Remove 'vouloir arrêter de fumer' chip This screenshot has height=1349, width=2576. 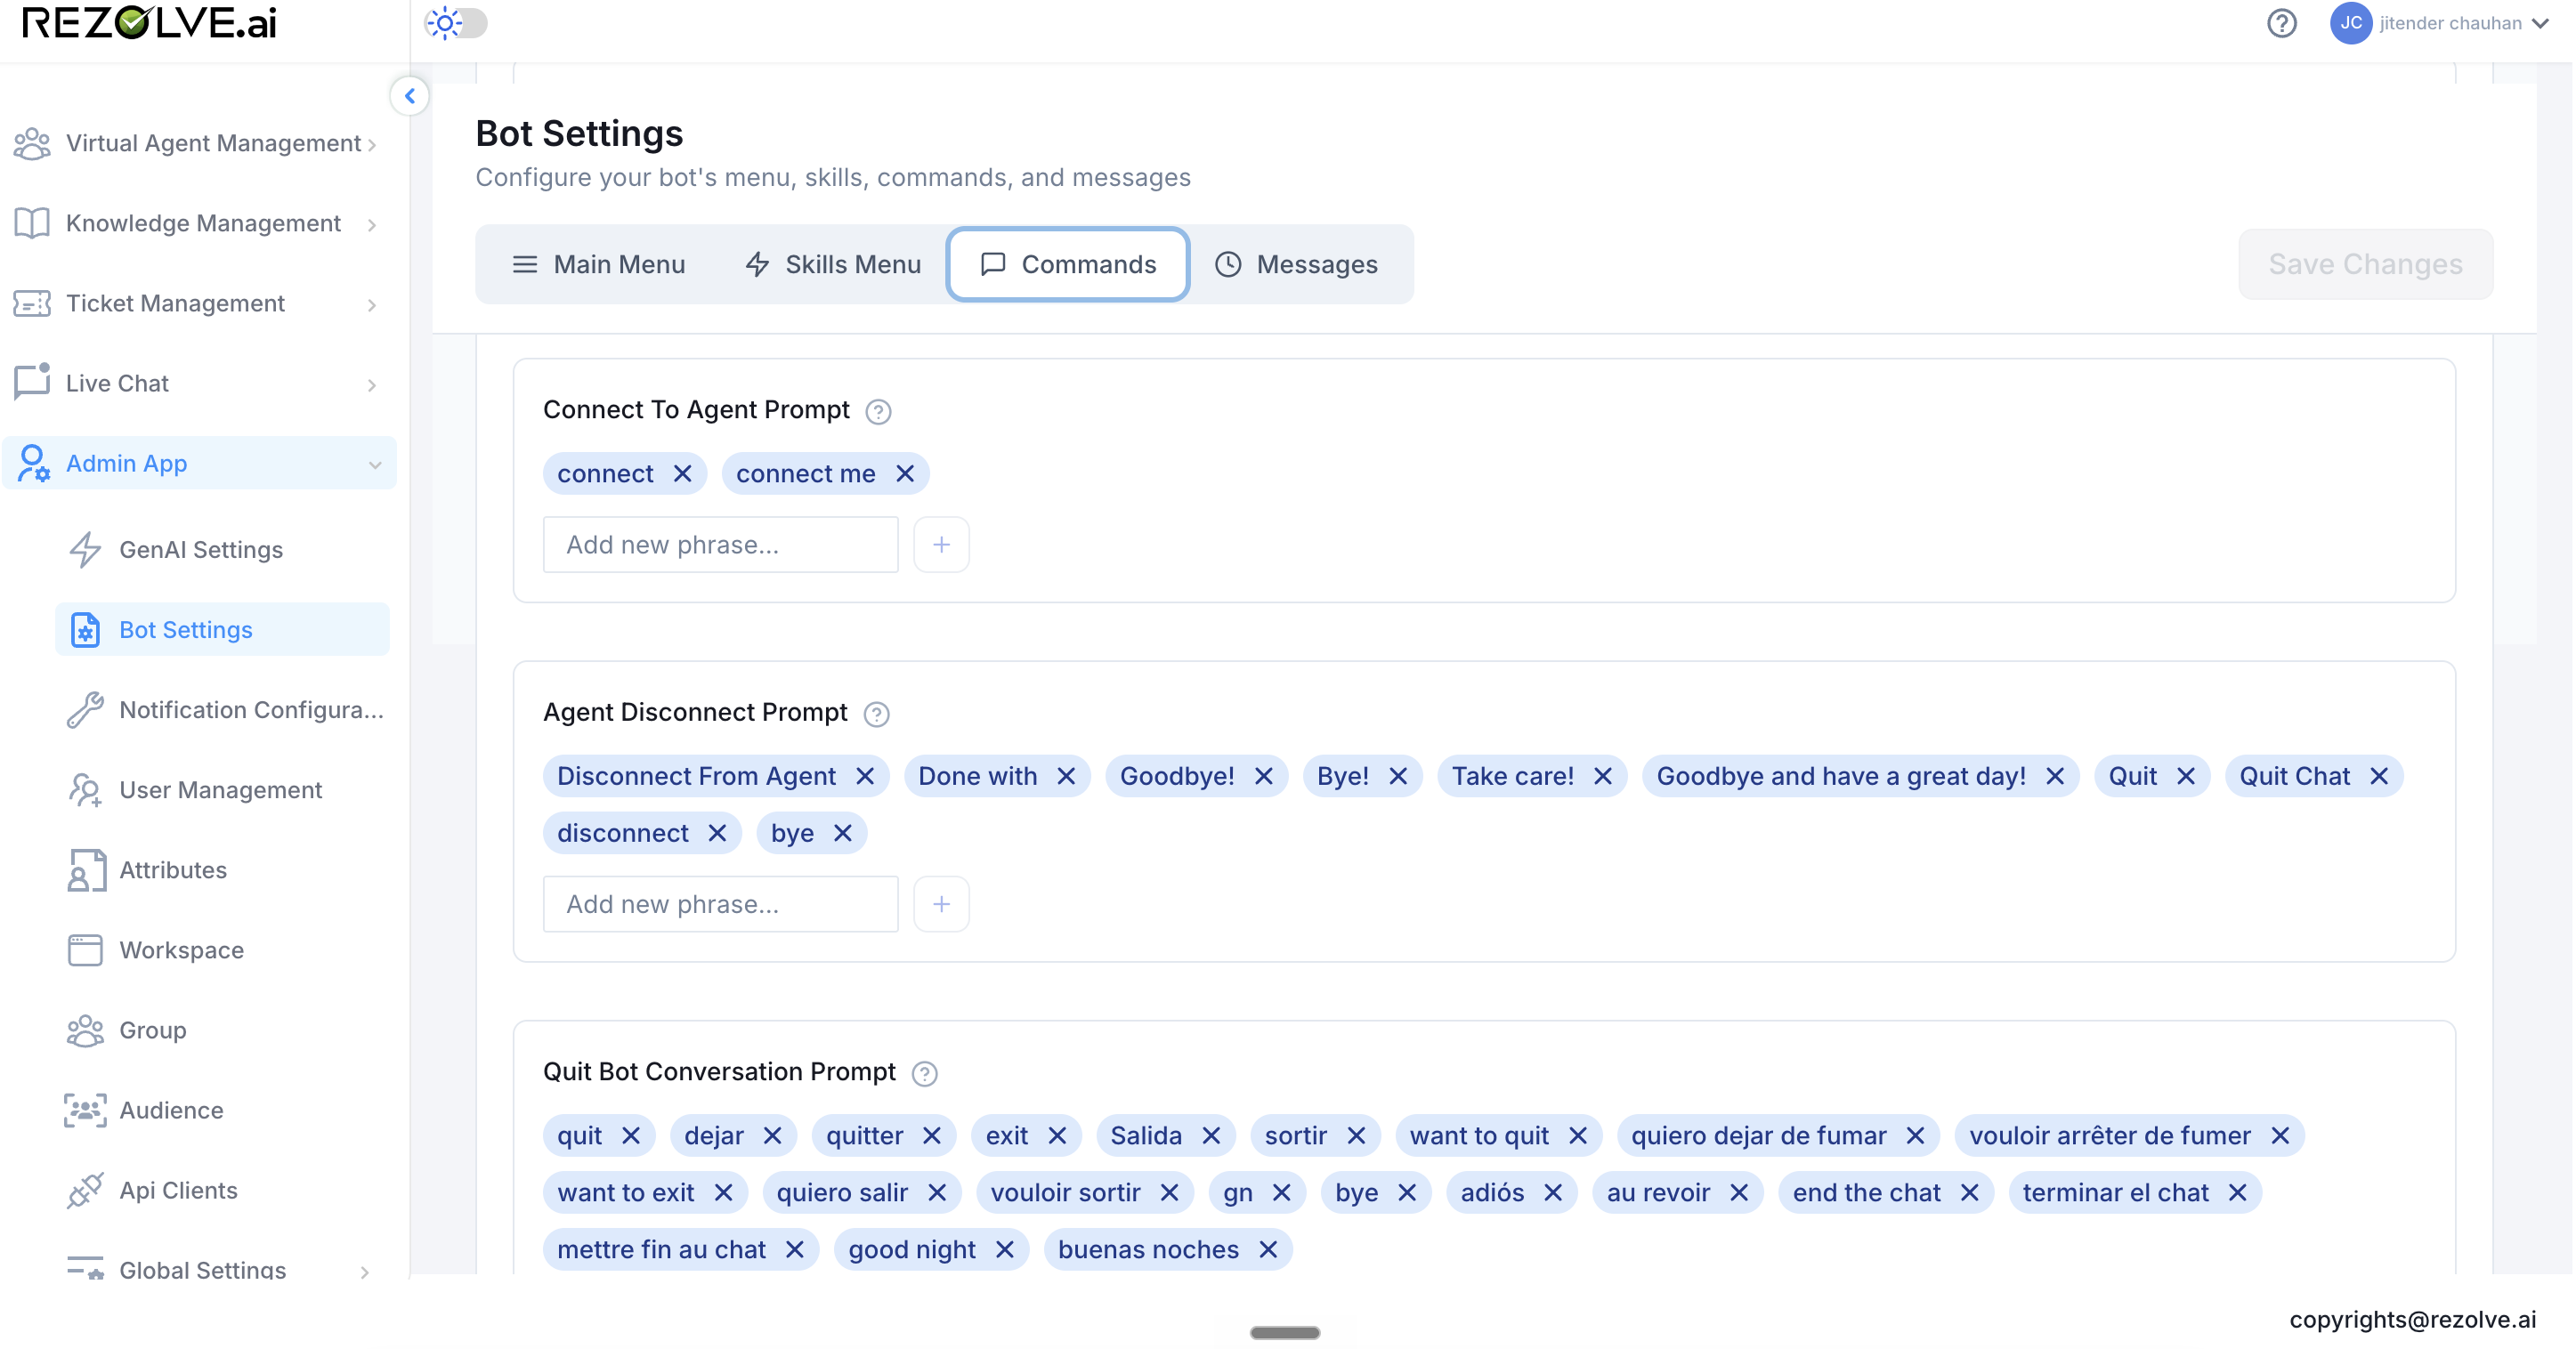[2280, 1135]
